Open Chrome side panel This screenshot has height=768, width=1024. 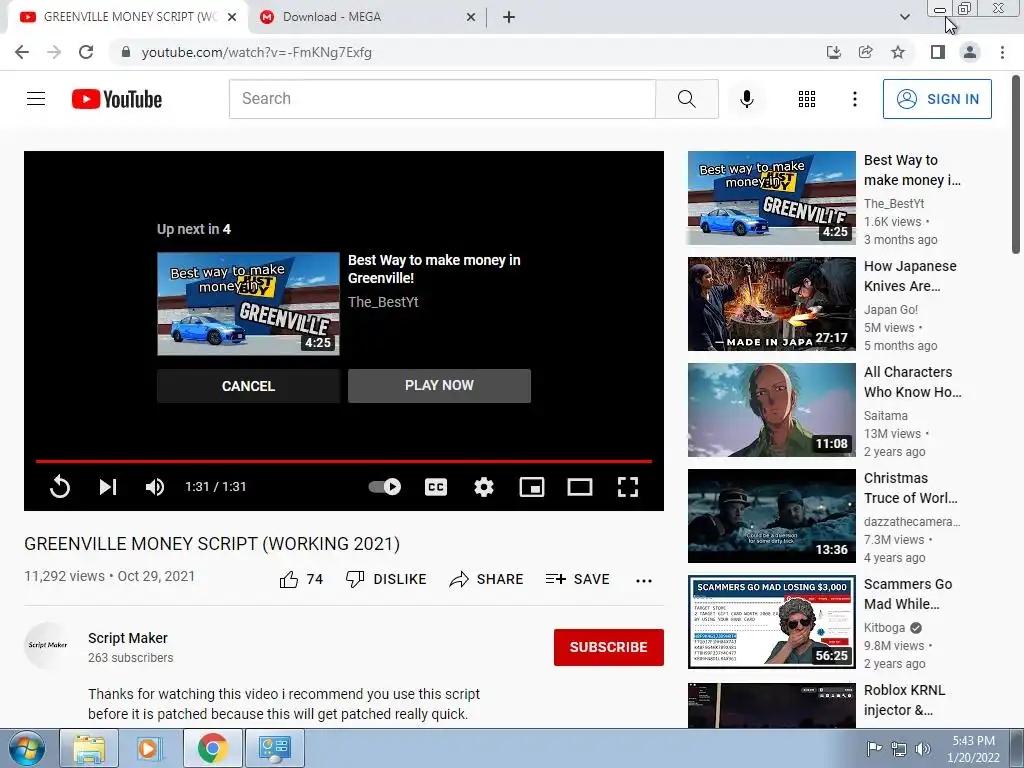click(938, 52)
